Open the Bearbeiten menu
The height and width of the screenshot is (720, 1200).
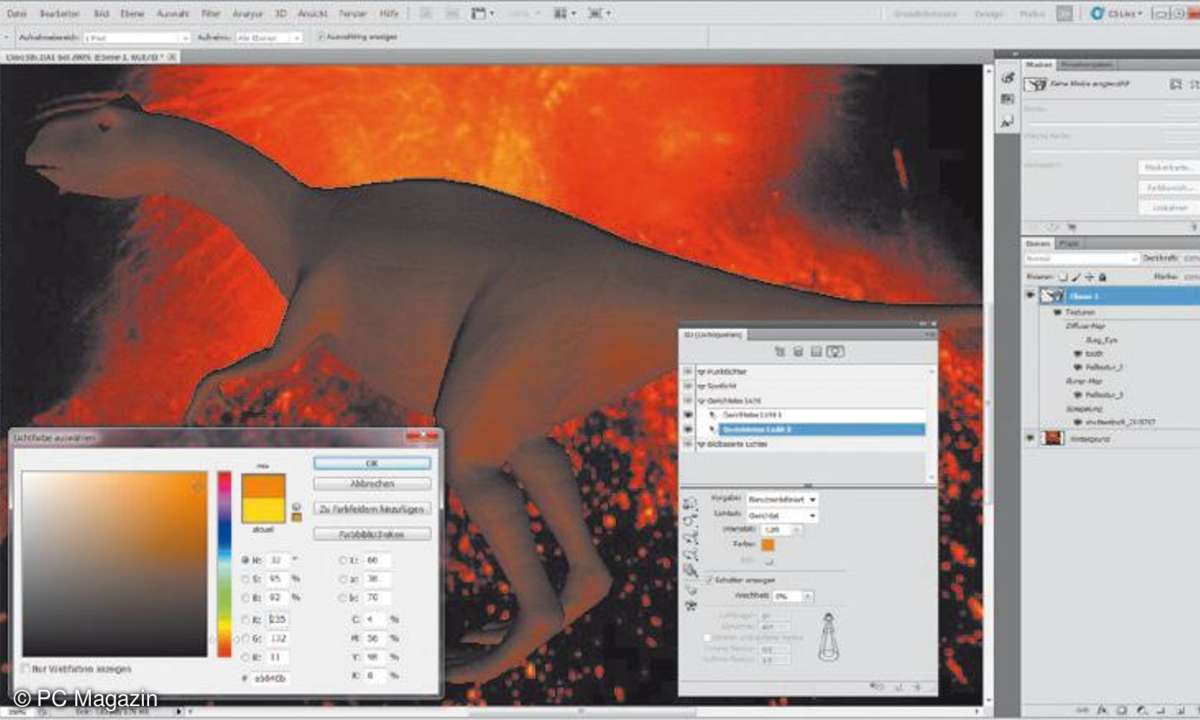[x=59, y=14]
